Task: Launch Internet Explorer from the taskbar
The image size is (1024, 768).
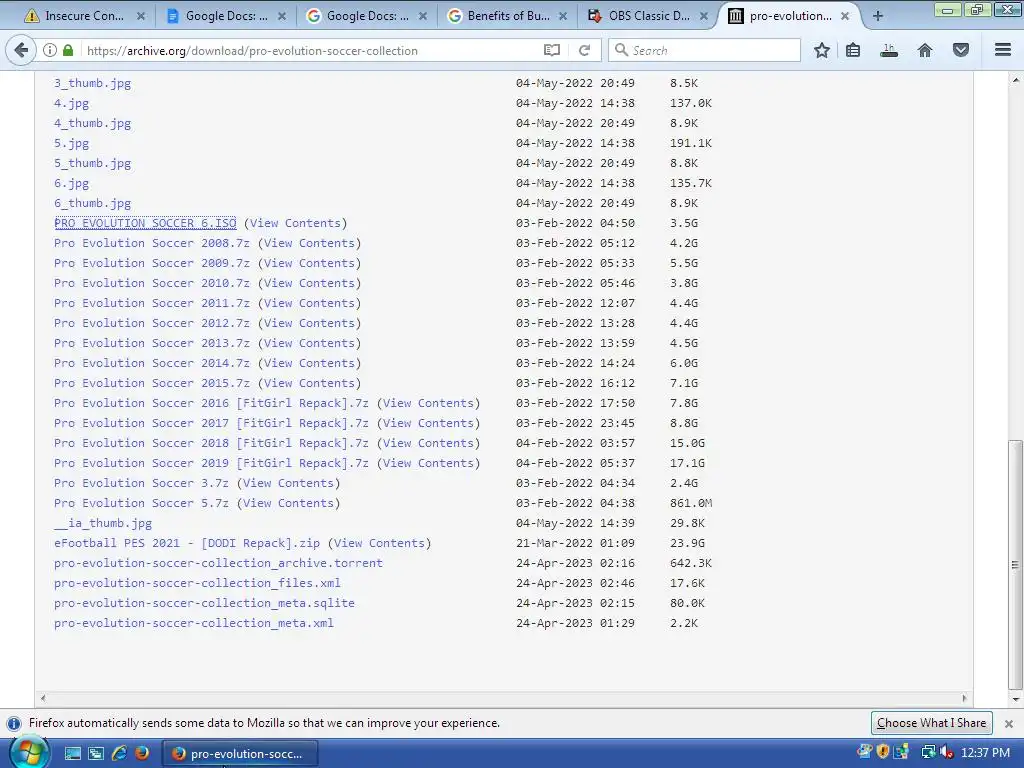Action: click(x=119, y=753)
